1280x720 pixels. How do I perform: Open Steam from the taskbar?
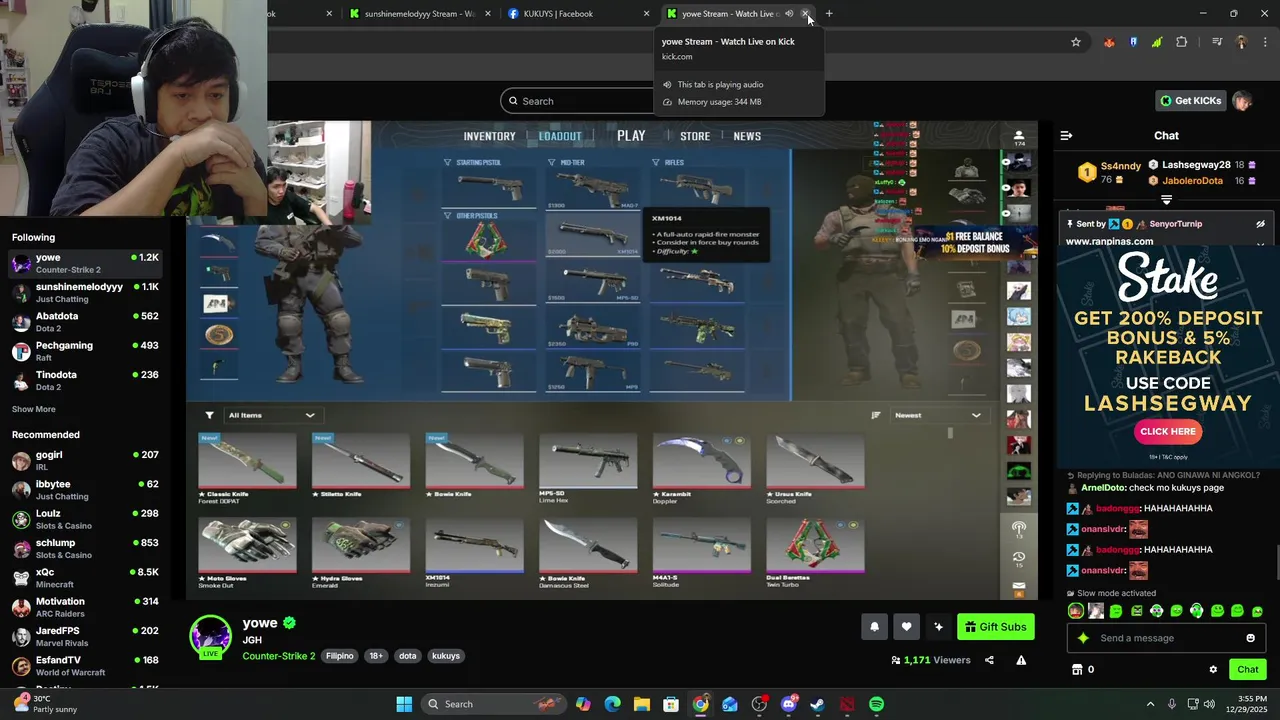817,704
